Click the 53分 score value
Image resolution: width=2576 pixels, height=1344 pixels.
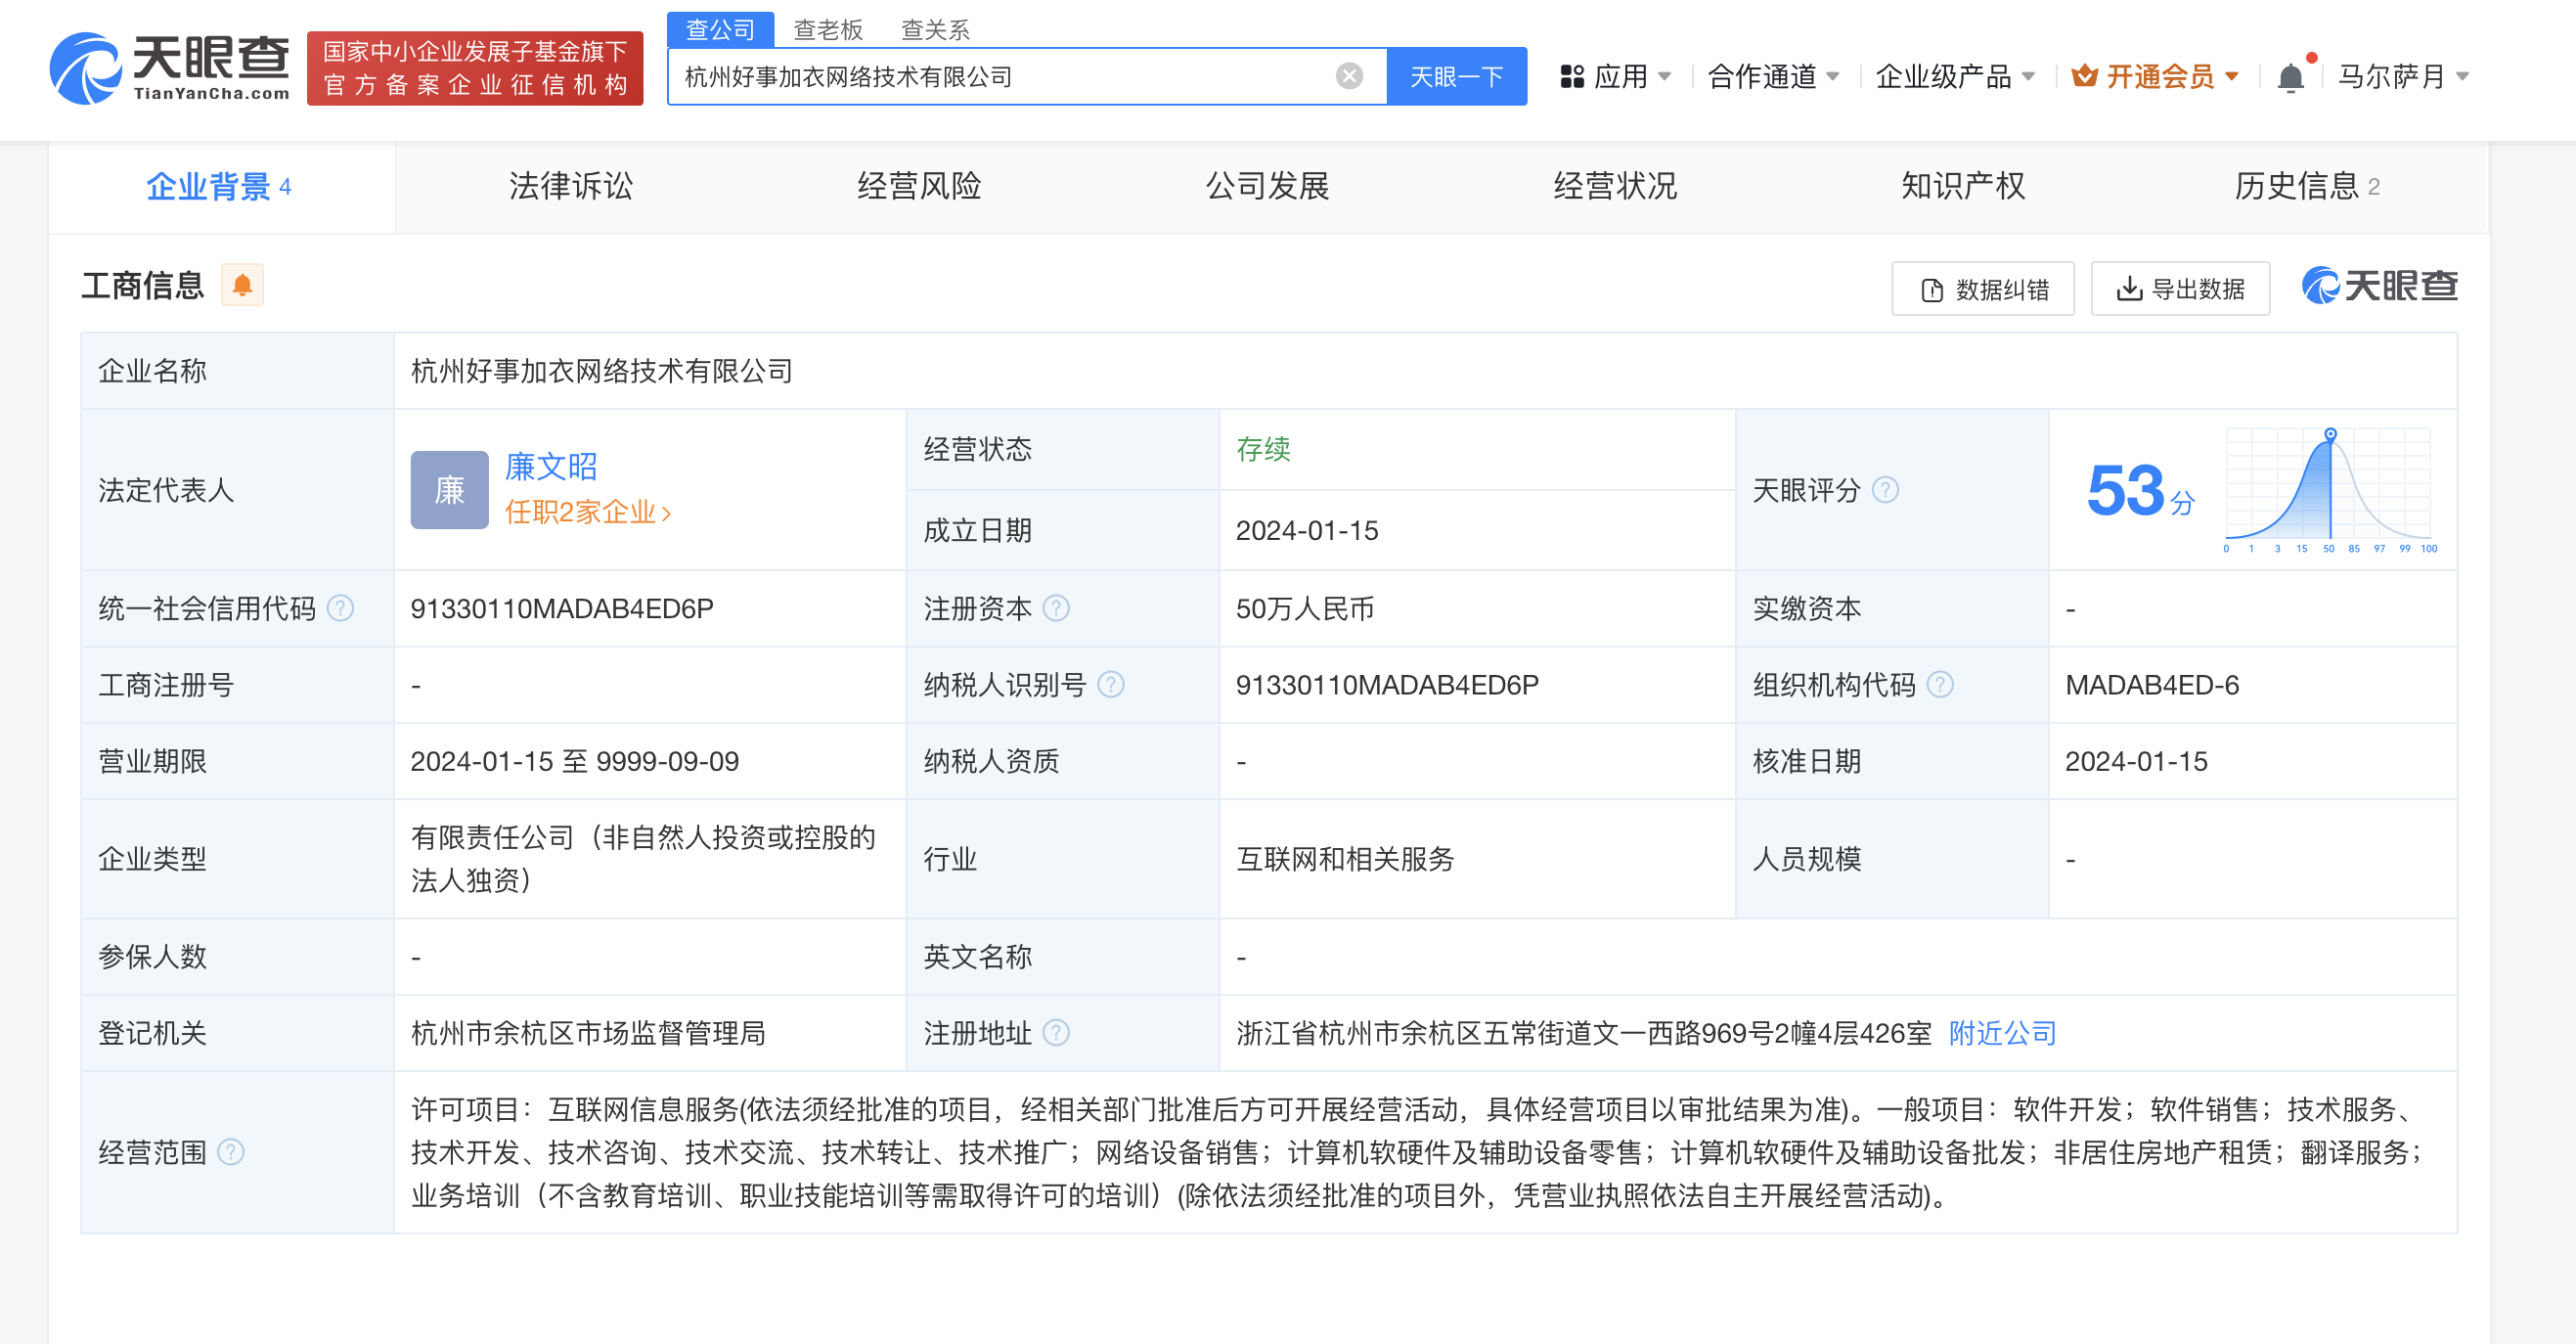click(x=2140, y=491)
